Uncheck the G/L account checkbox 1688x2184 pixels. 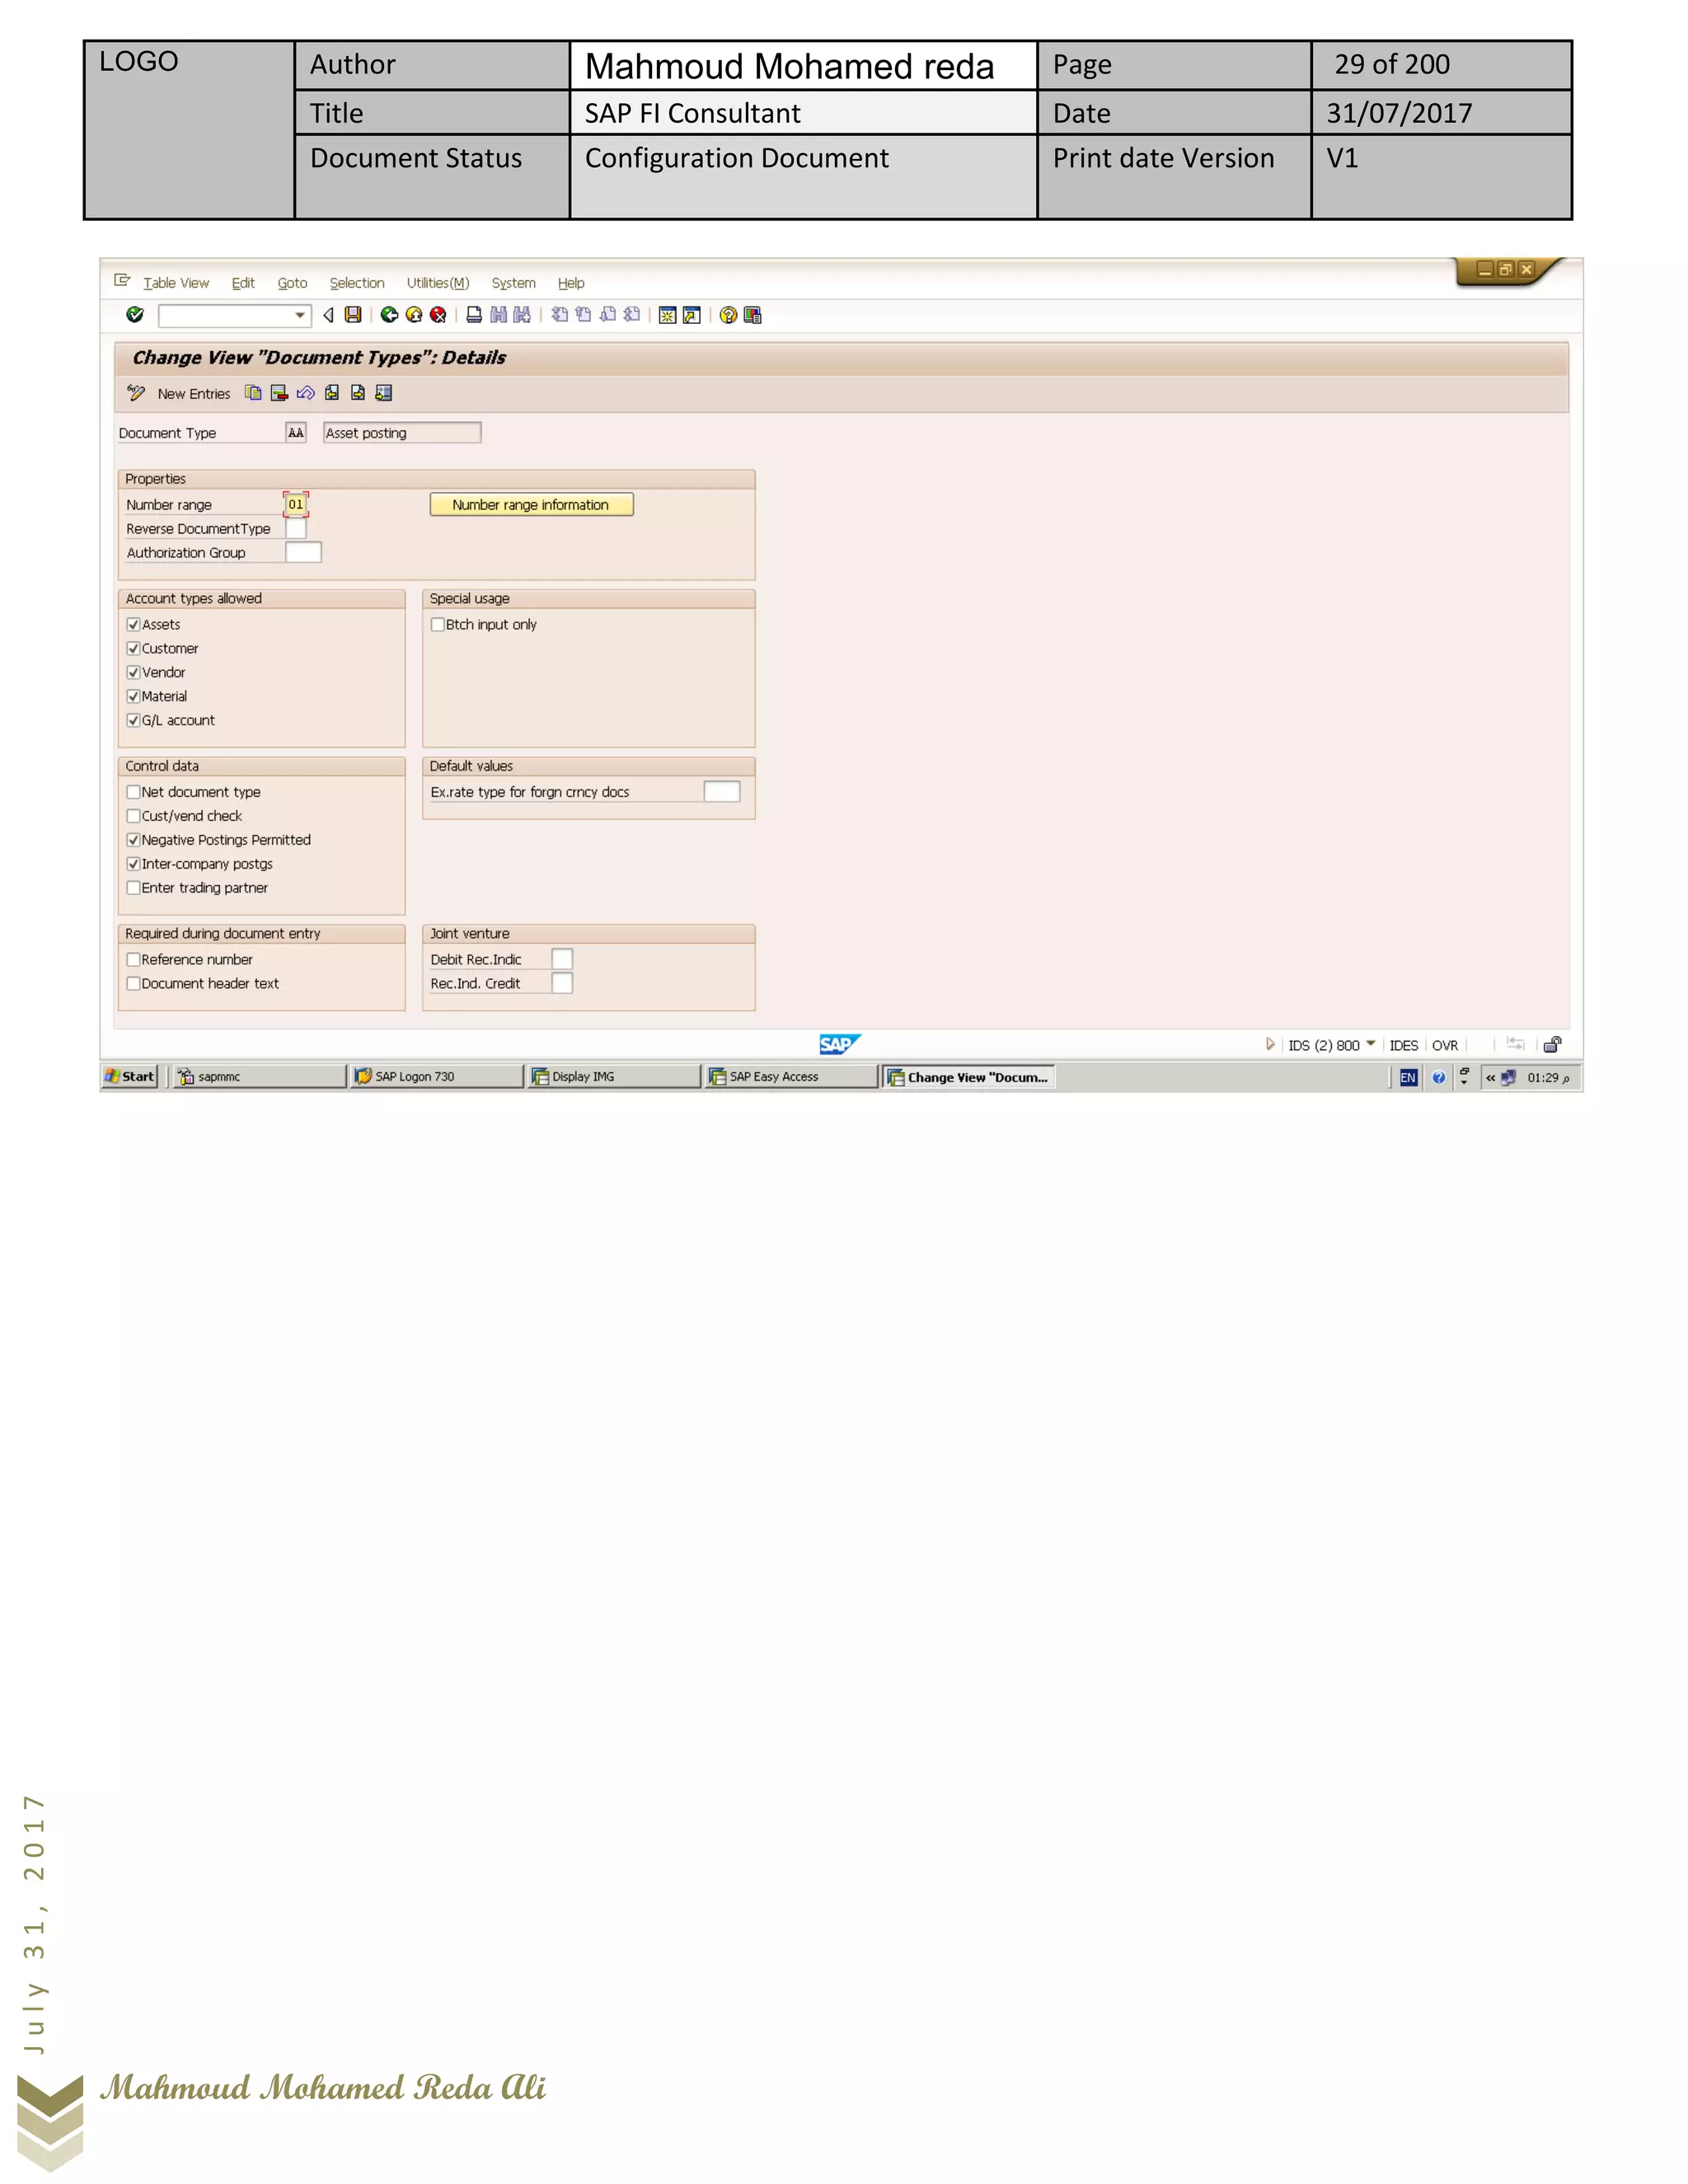coord(133,720)
